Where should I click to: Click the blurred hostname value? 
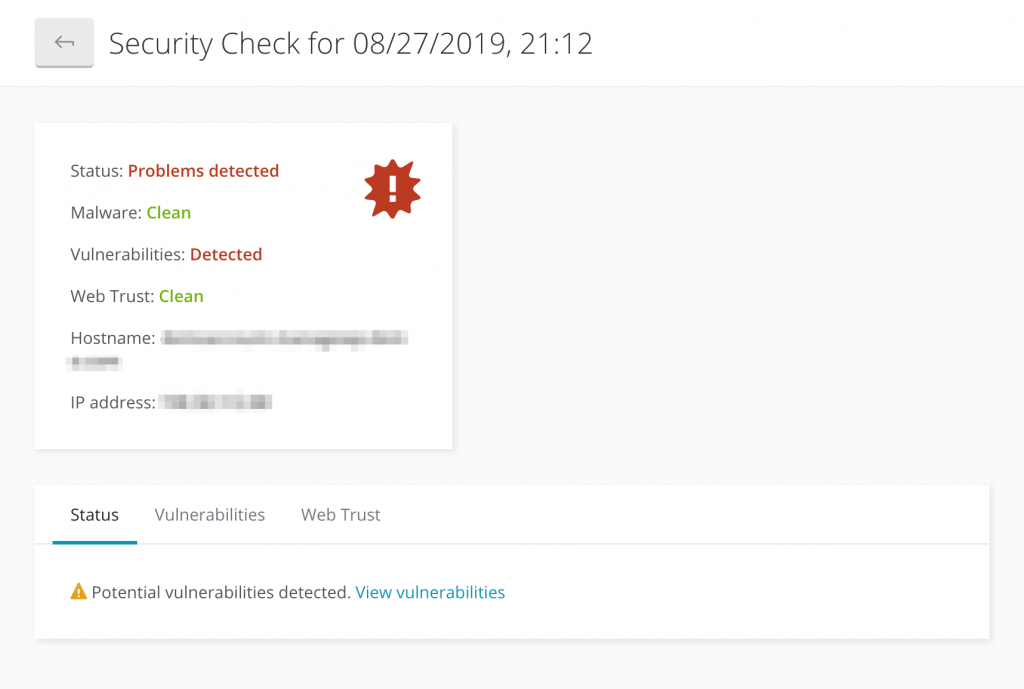coord(285,339)
